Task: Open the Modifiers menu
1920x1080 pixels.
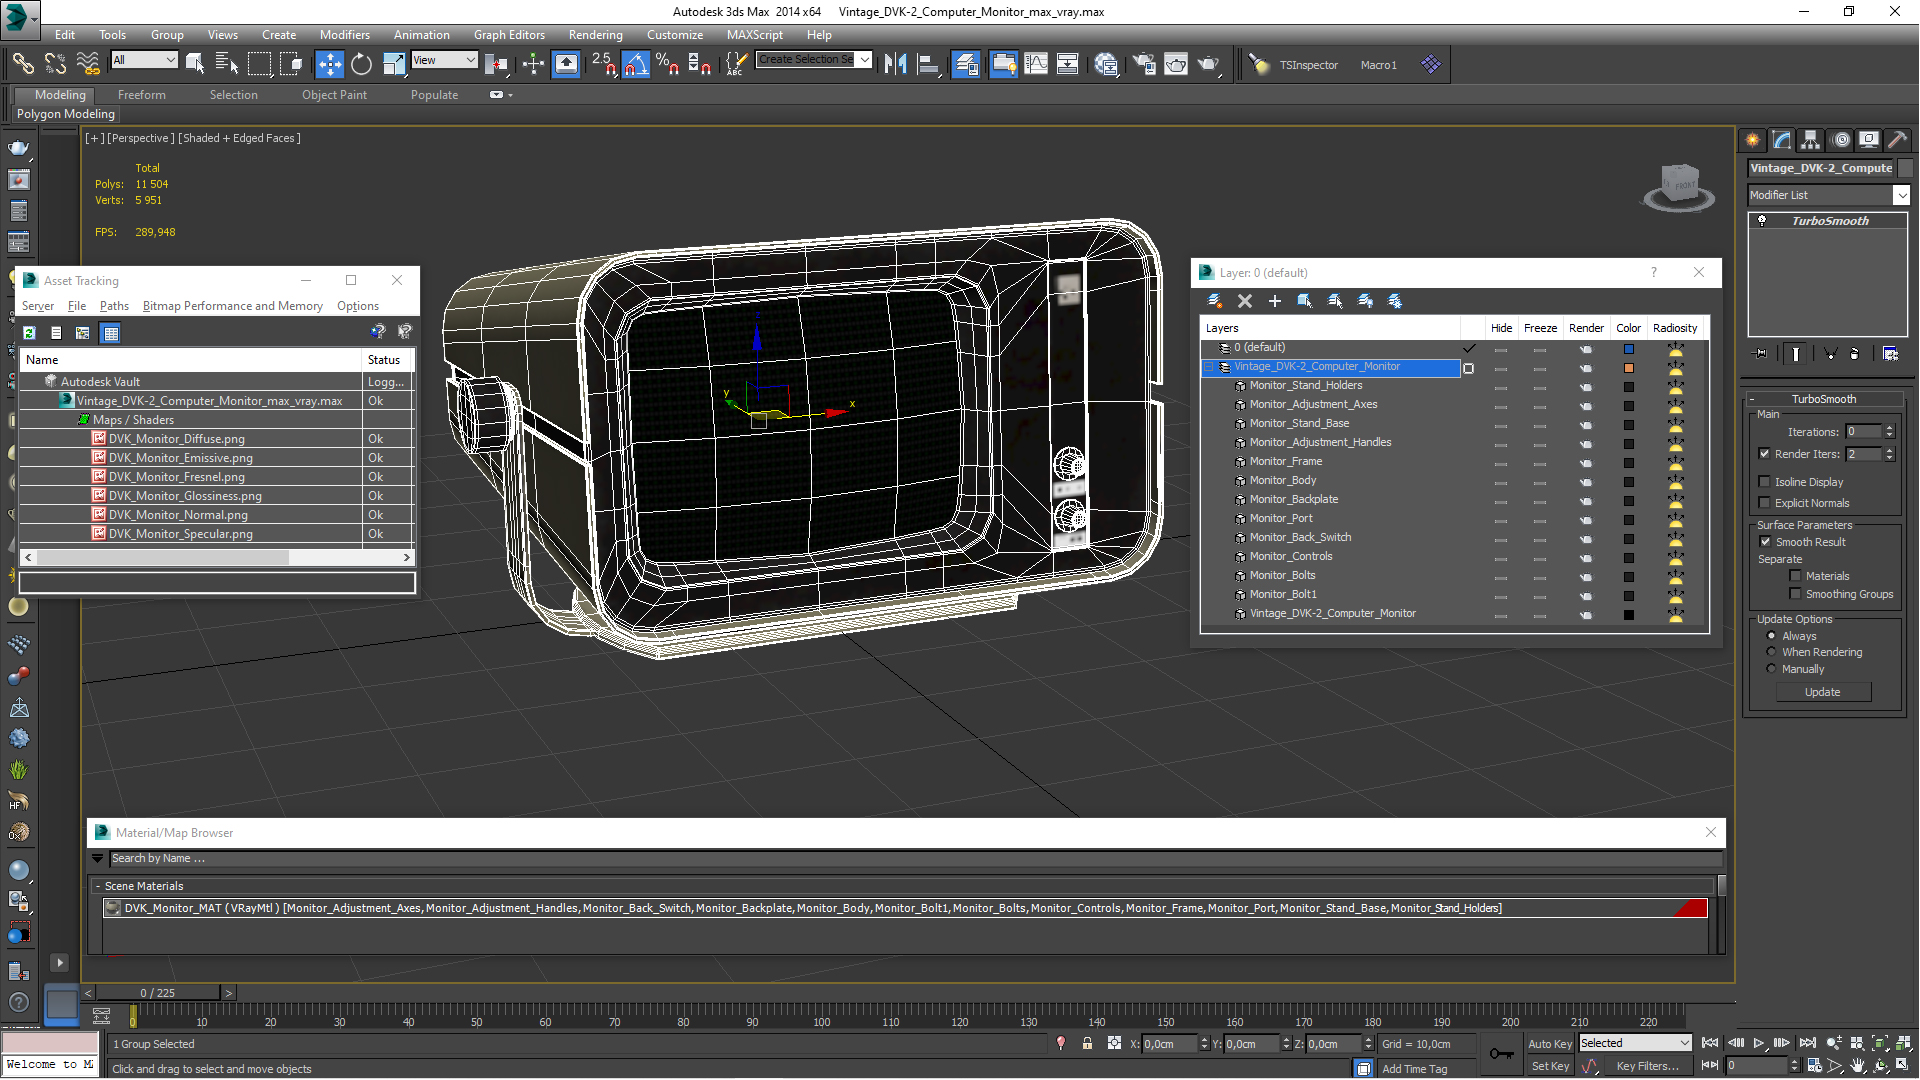Action: 344,34
